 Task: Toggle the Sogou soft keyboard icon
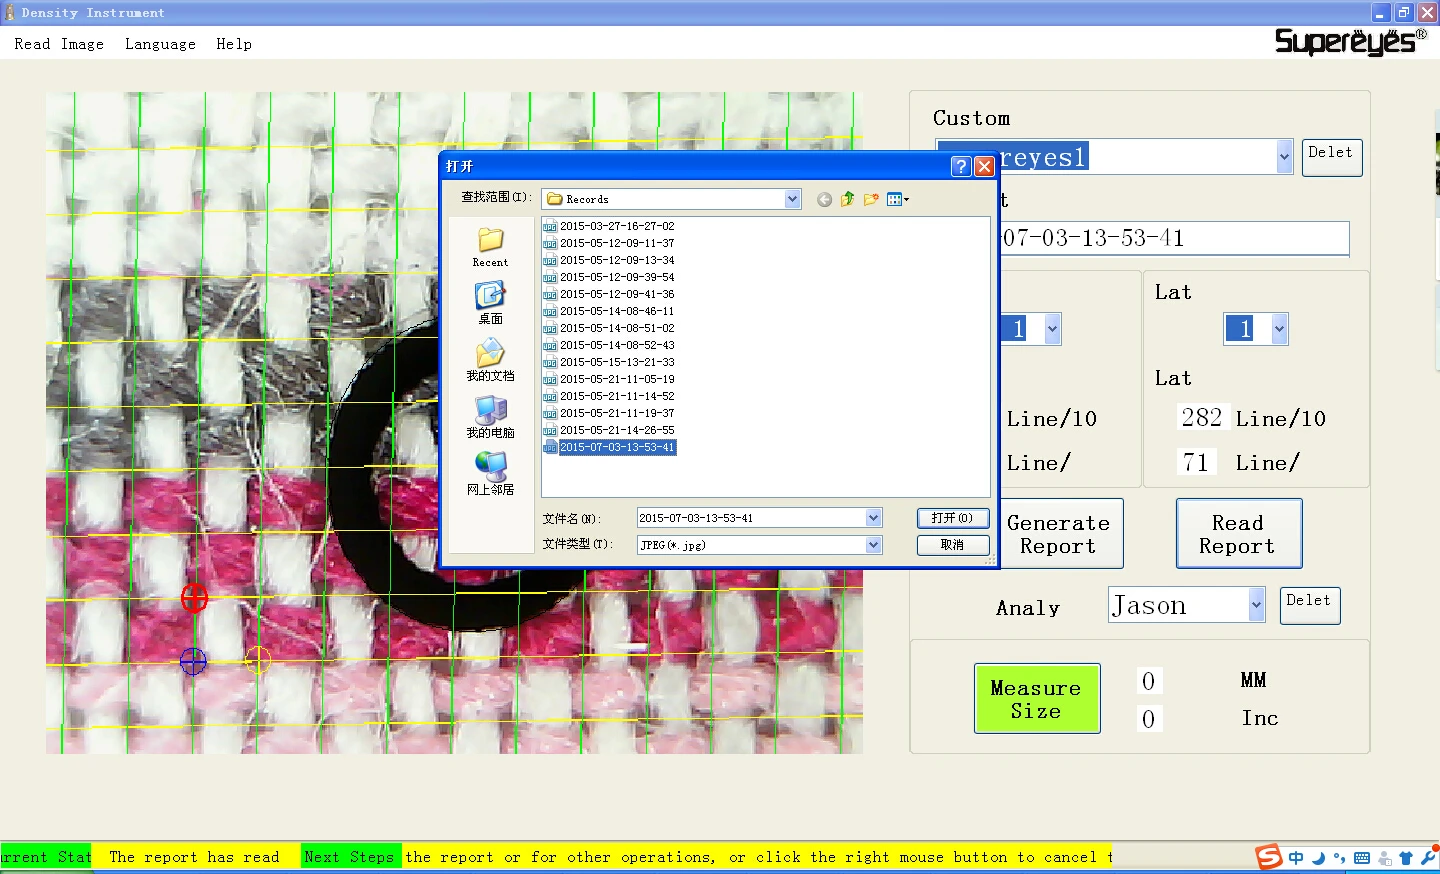(1362, 858)
